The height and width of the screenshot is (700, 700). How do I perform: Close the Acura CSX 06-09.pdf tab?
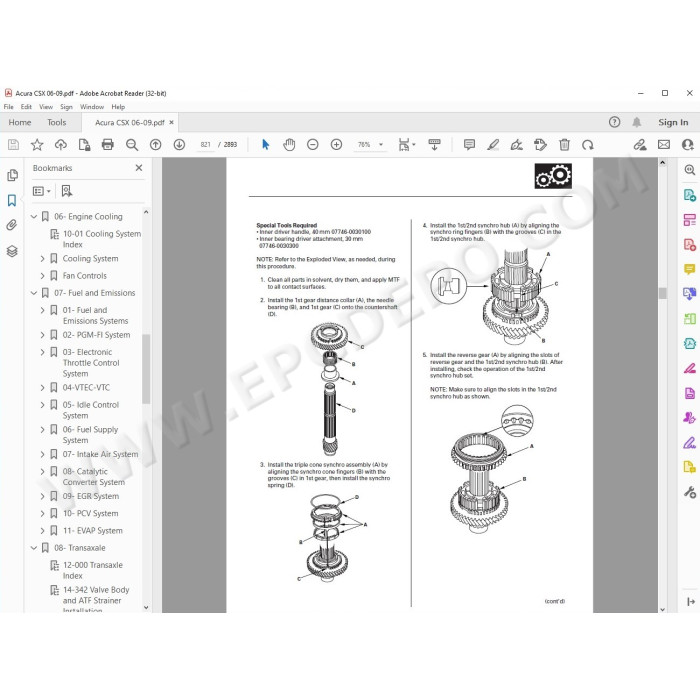(171, 122)
